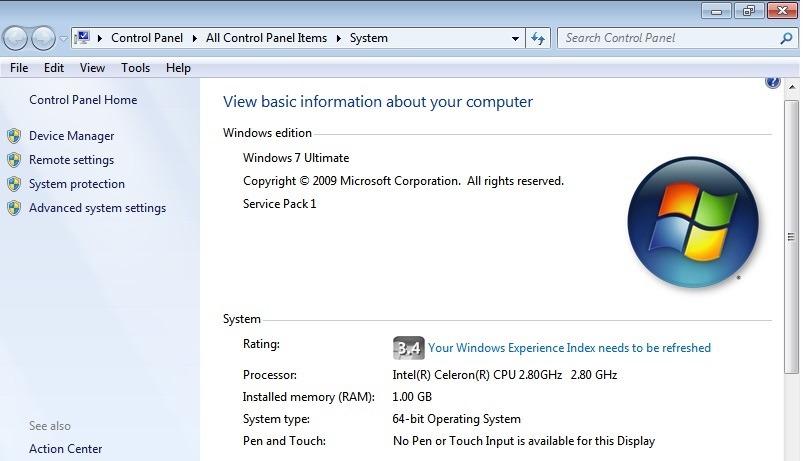Select Control Panel in the breadcrumb
Screen dimensions: 804x461
[147, 38]
